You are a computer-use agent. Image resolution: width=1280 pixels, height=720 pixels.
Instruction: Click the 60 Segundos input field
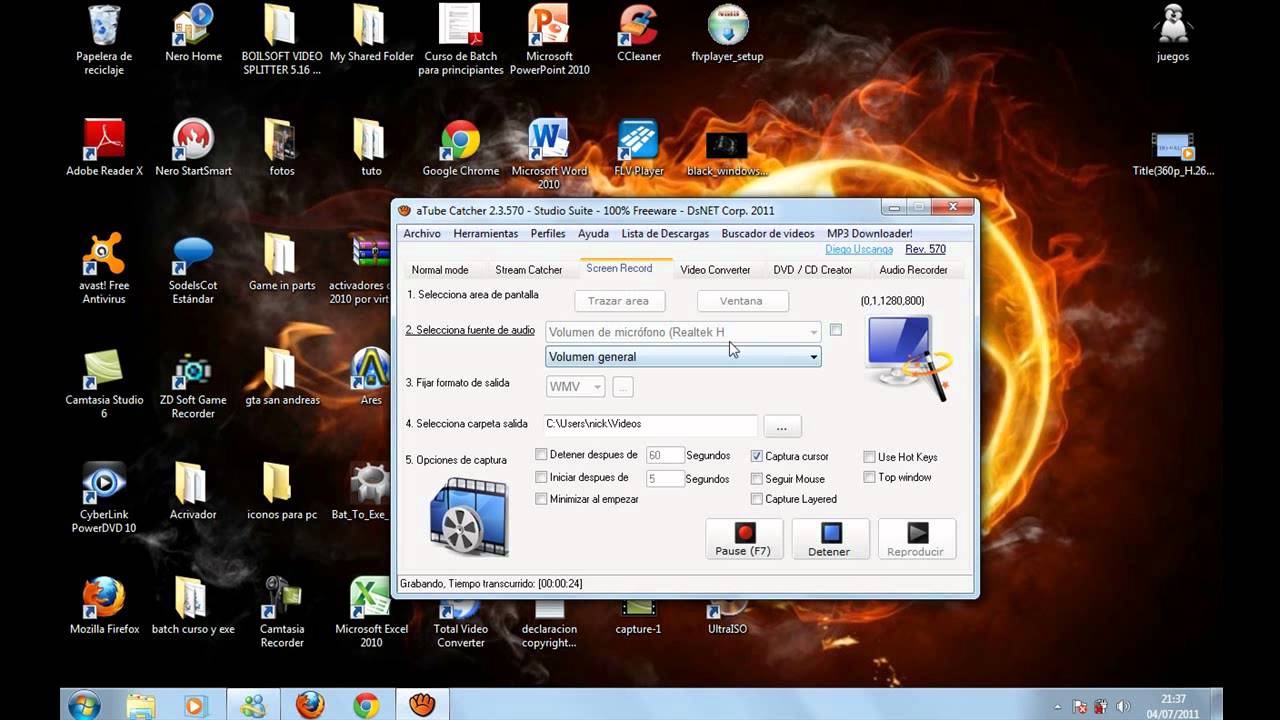[x=664, y=455]
